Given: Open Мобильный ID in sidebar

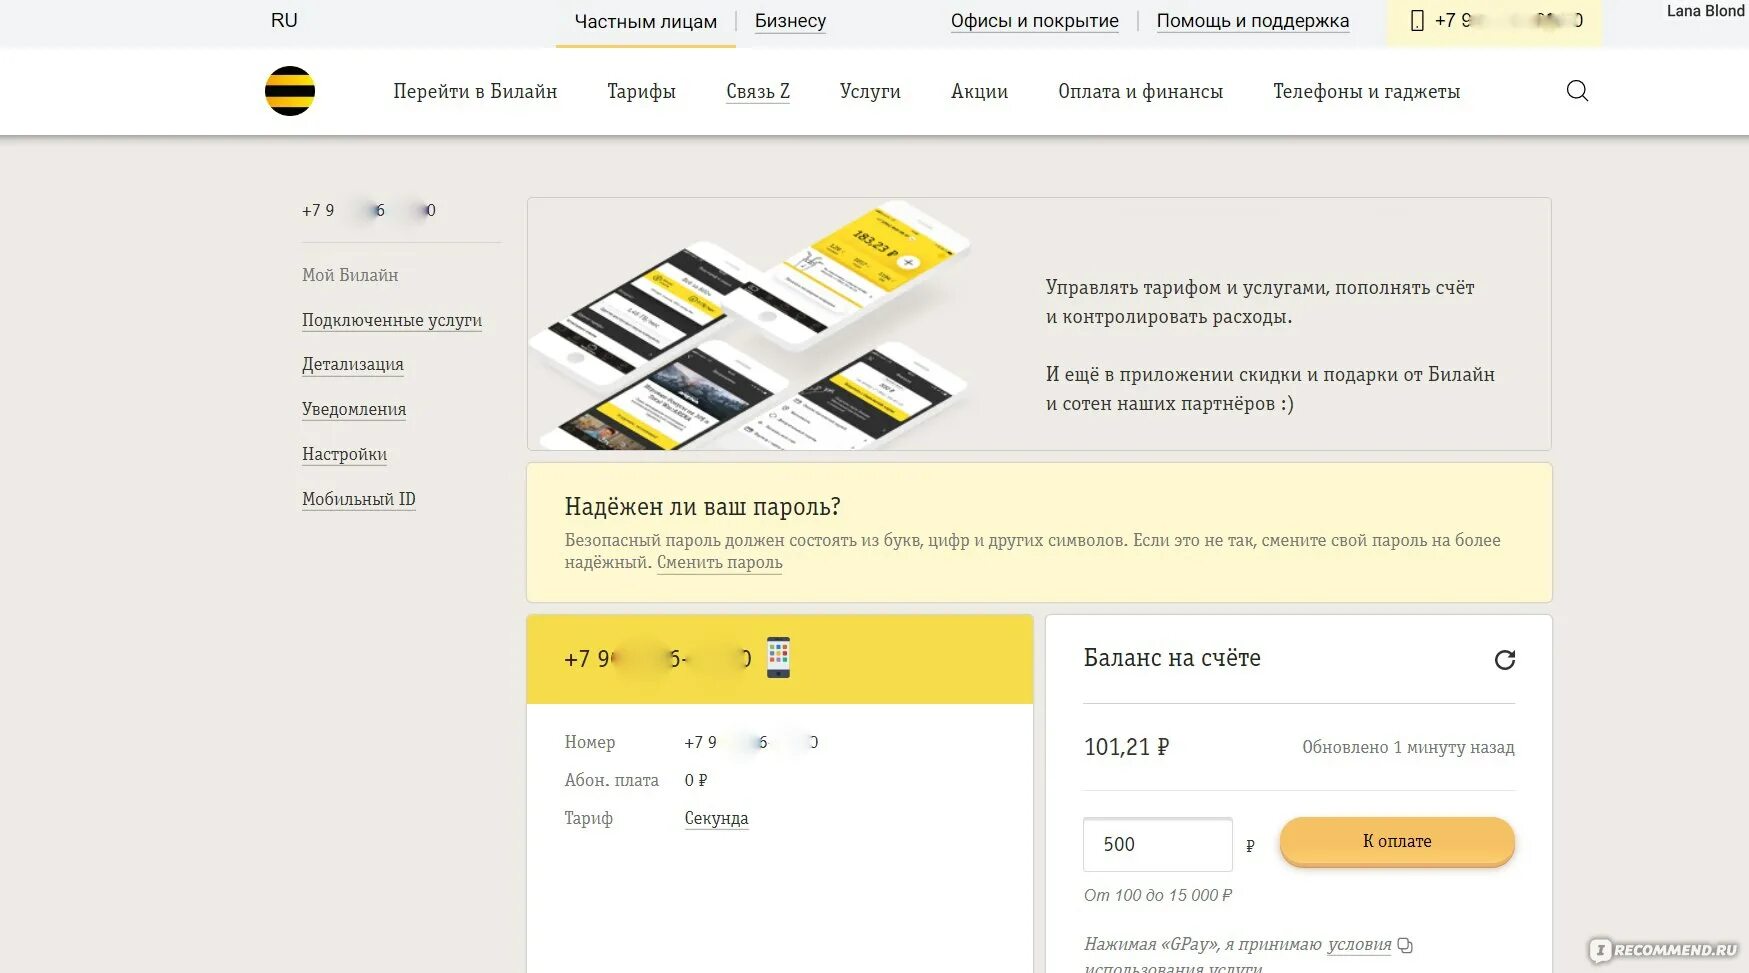Looking at the screenshot, I should pos(359,499).
